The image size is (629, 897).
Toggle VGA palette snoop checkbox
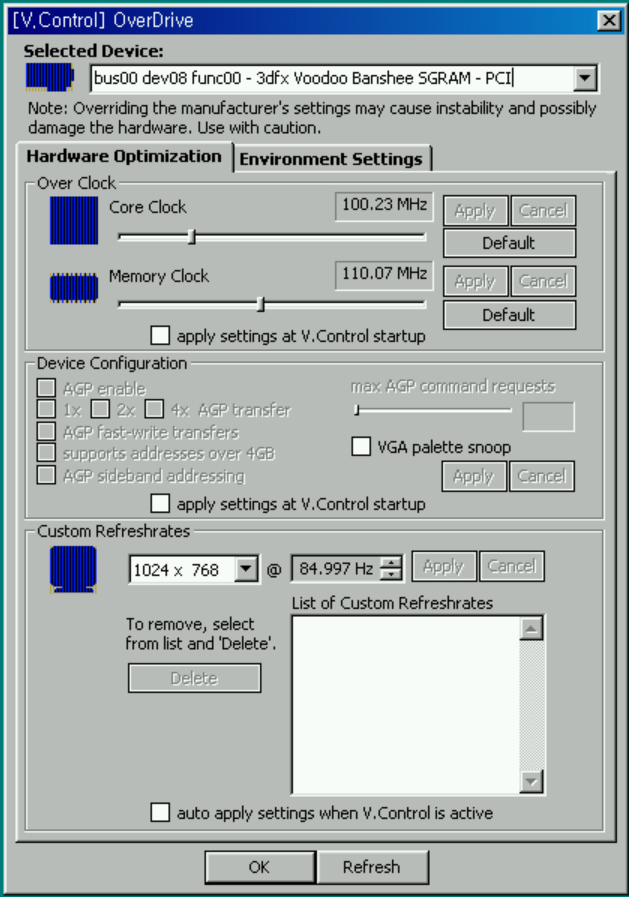361,447
